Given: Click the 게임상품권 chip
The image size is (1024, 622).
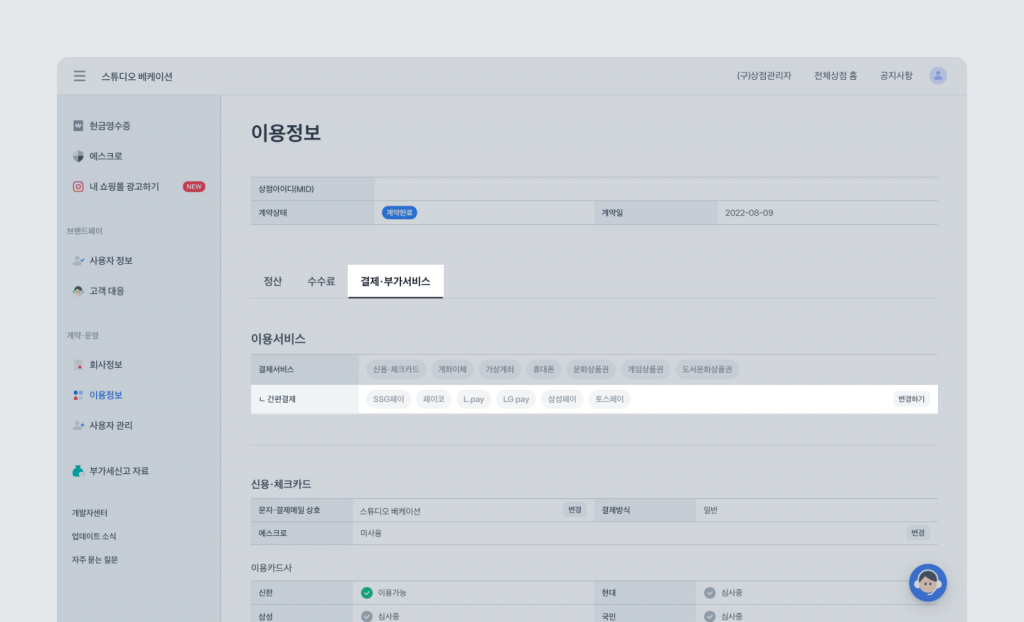Looking at the screenshot, I should click(645, 369).
